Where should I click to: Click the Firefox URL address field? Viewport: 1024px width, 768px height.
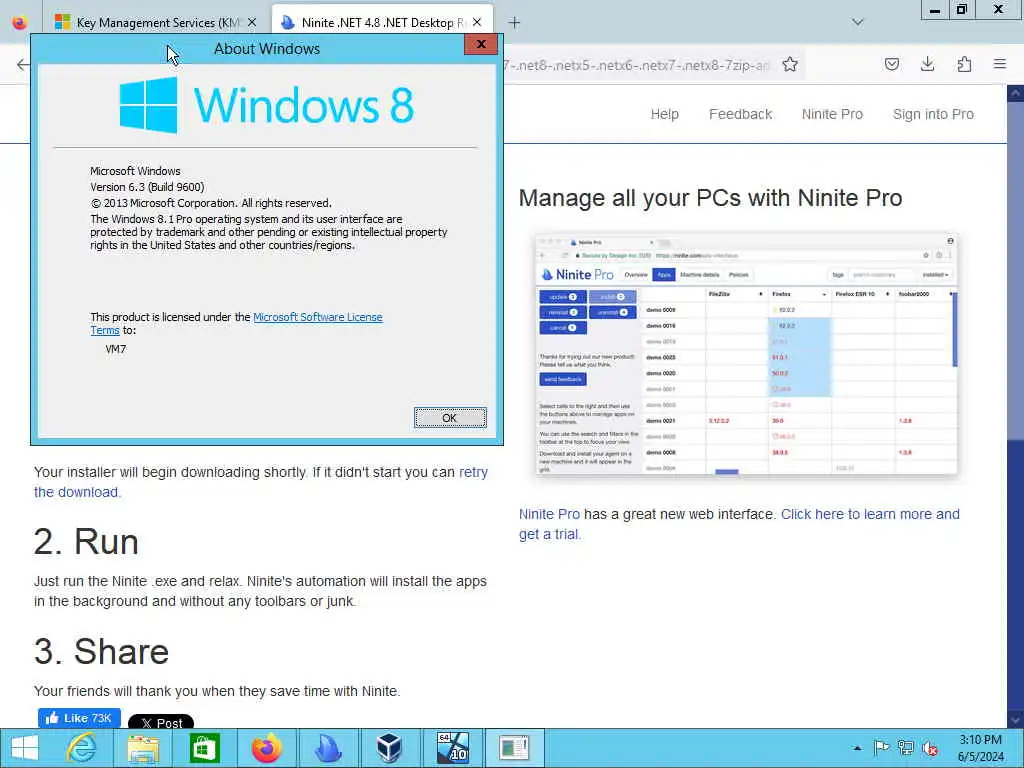point(637,65)
